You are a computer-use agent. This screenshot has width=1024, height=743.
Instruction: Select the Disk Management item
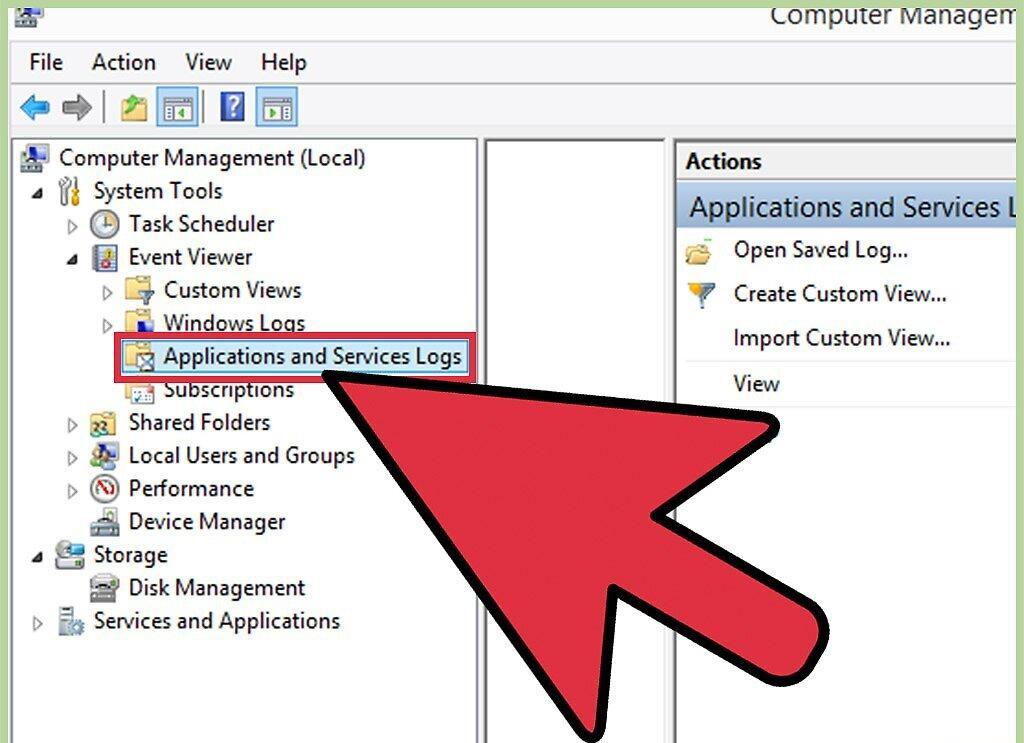[217, 588]
